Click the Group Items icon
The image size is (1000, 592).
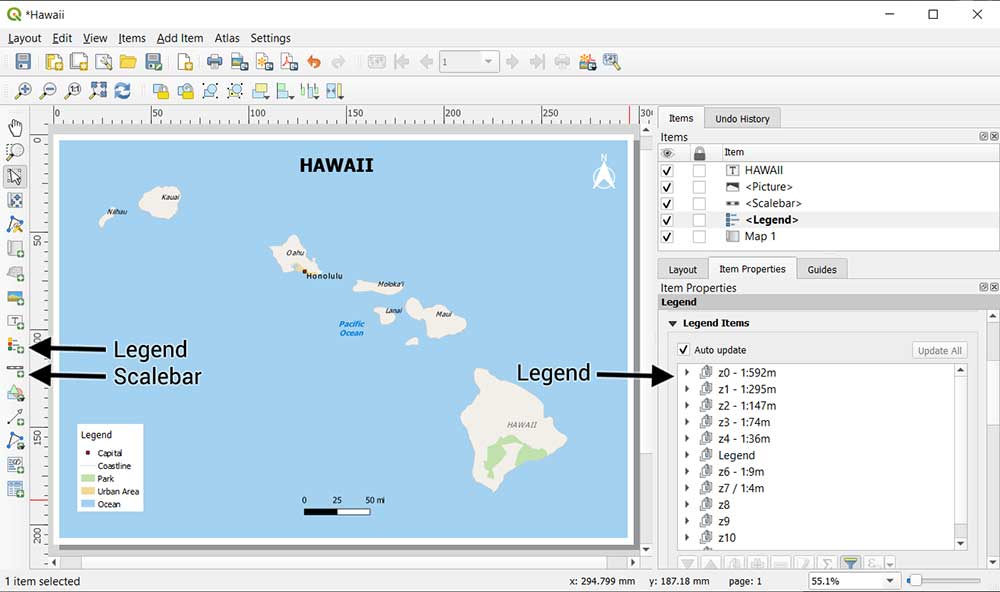tap(210, 91)
